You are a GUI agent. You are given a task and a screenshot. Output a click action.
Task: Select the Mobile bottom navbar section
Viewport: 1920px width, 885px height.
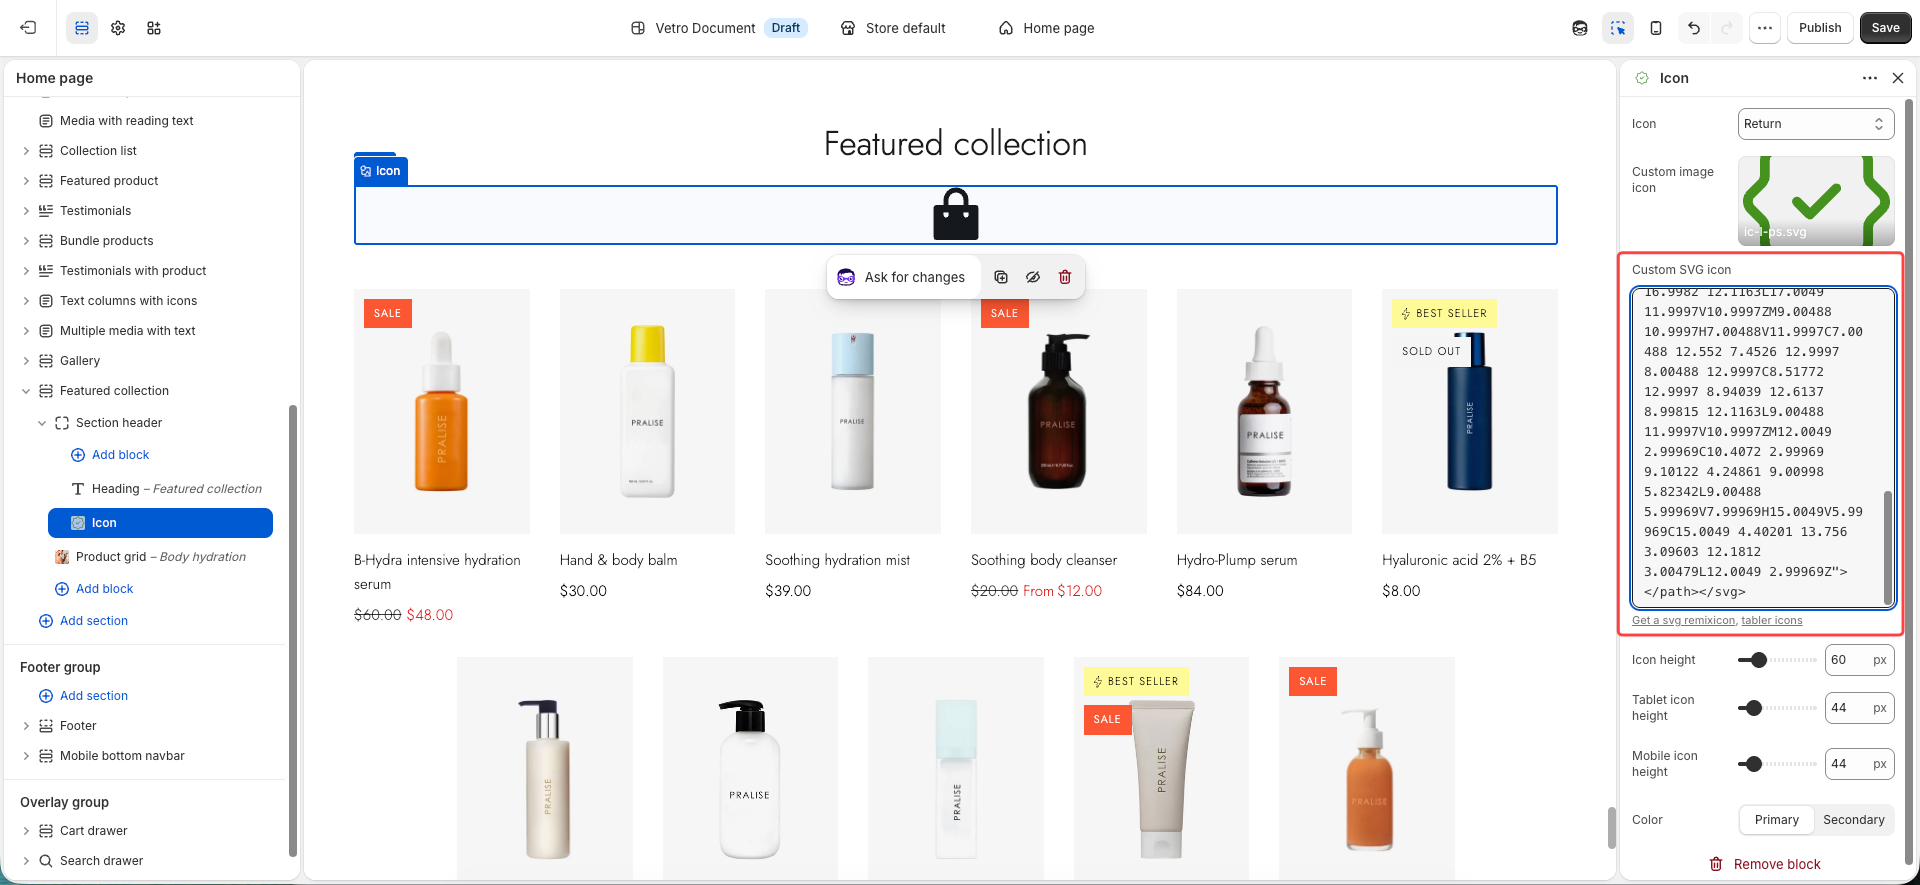[122, 756]
